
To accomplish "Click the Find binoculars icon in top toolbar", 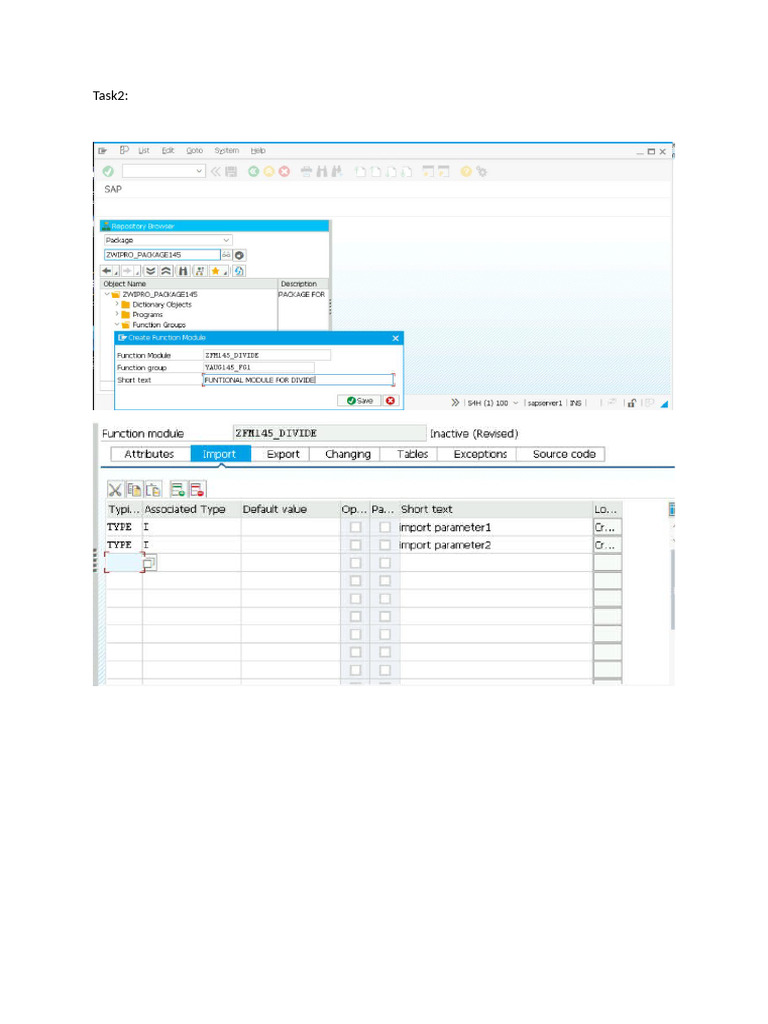I will pos(322,172).
